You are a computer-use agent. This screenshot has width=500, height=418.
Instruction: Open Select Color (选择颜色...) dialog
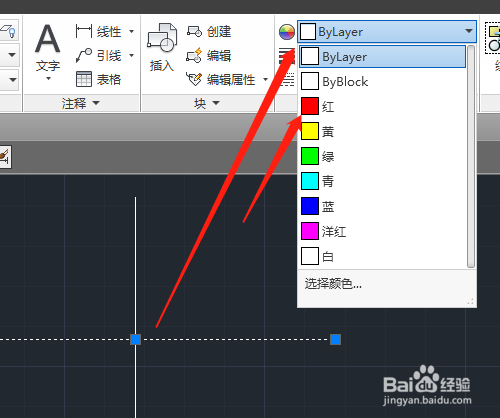coord(333,284)
